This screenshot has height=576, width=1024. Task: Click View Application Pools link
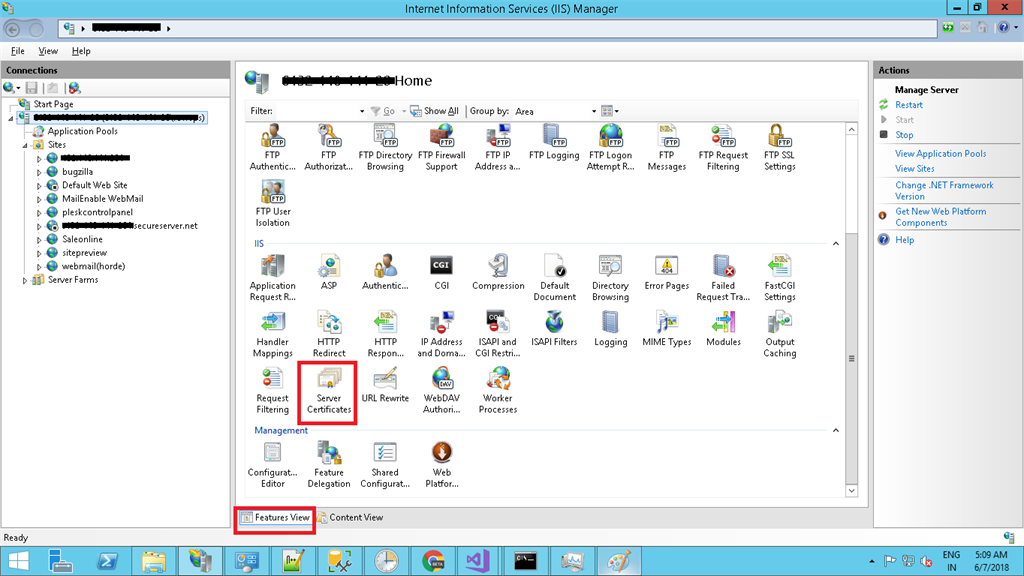point(940,154)
